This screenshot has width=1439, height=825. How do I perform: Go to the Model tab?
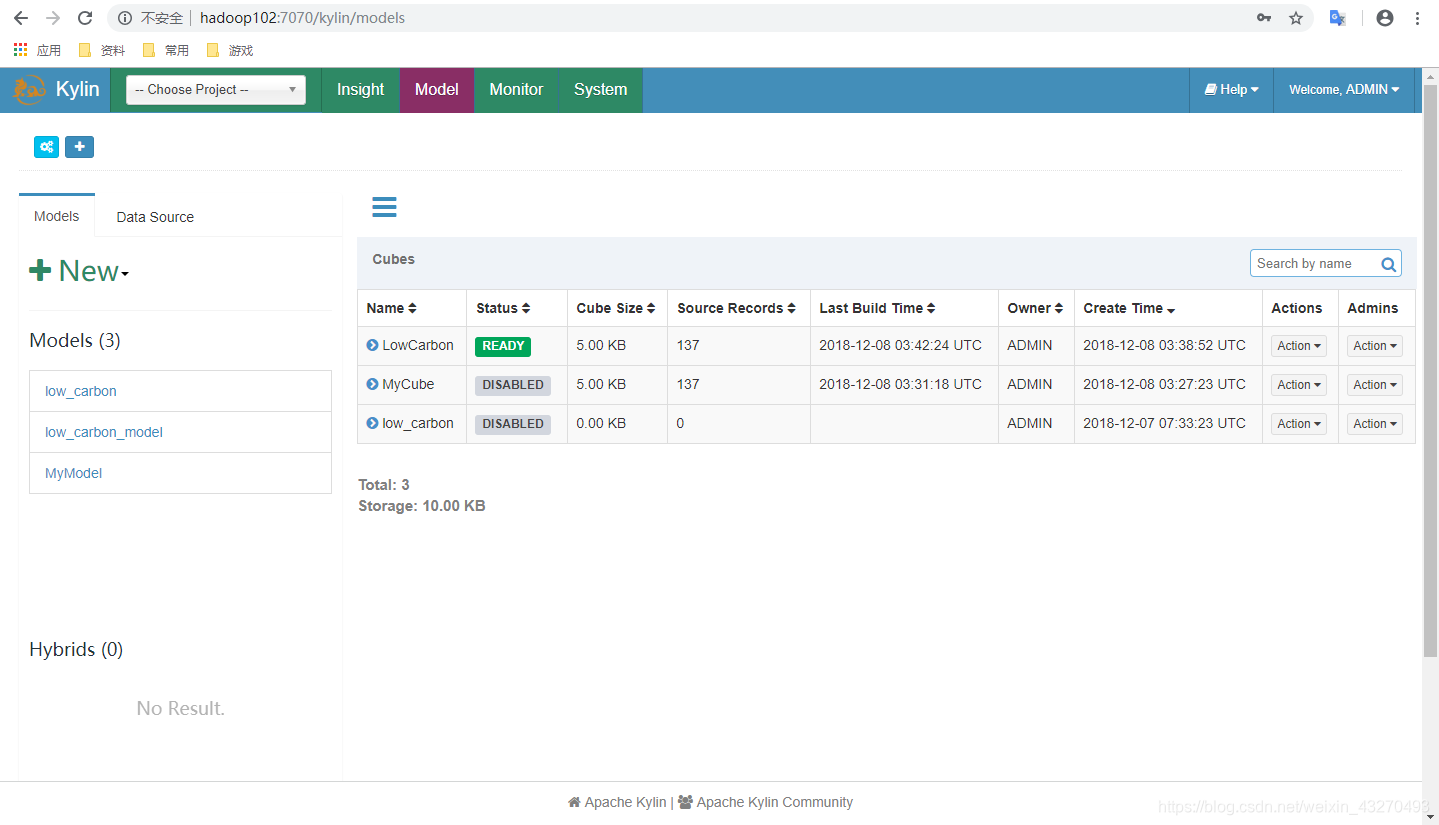(x=437, y=90)
